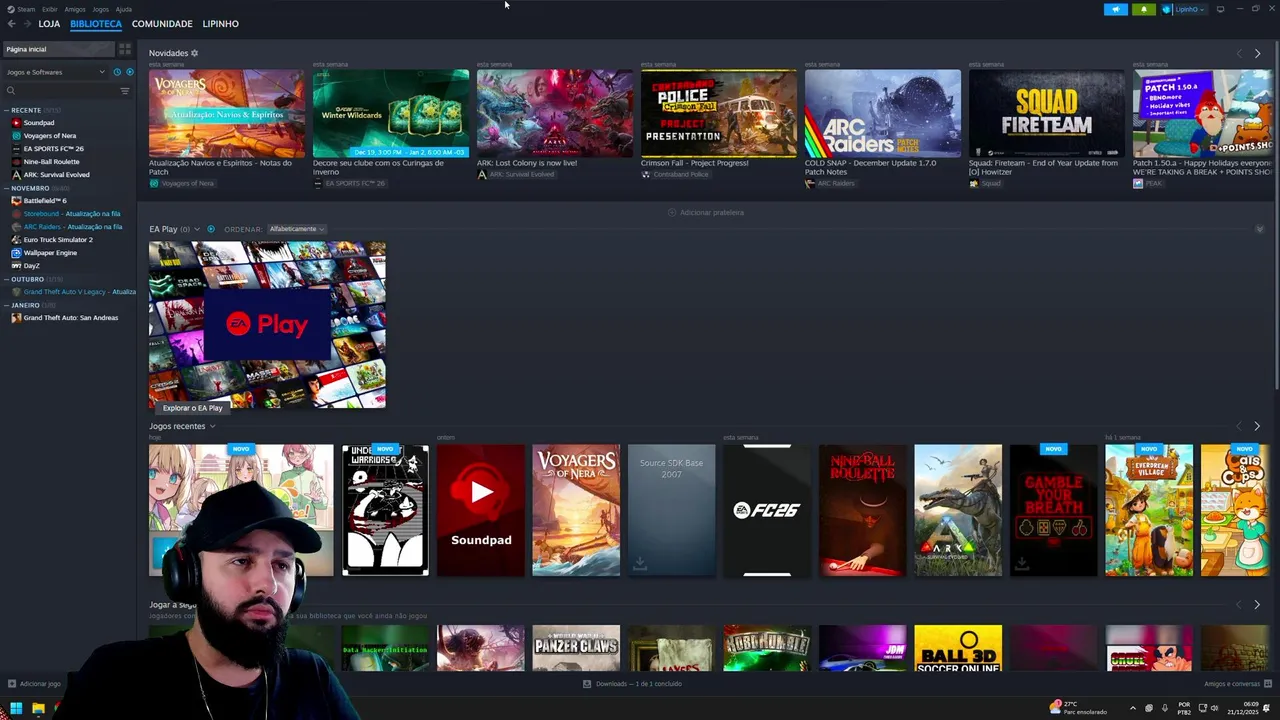Open the Windows Start button
Viewport: 1280px width, 720px height.
(x=16, y=709)
